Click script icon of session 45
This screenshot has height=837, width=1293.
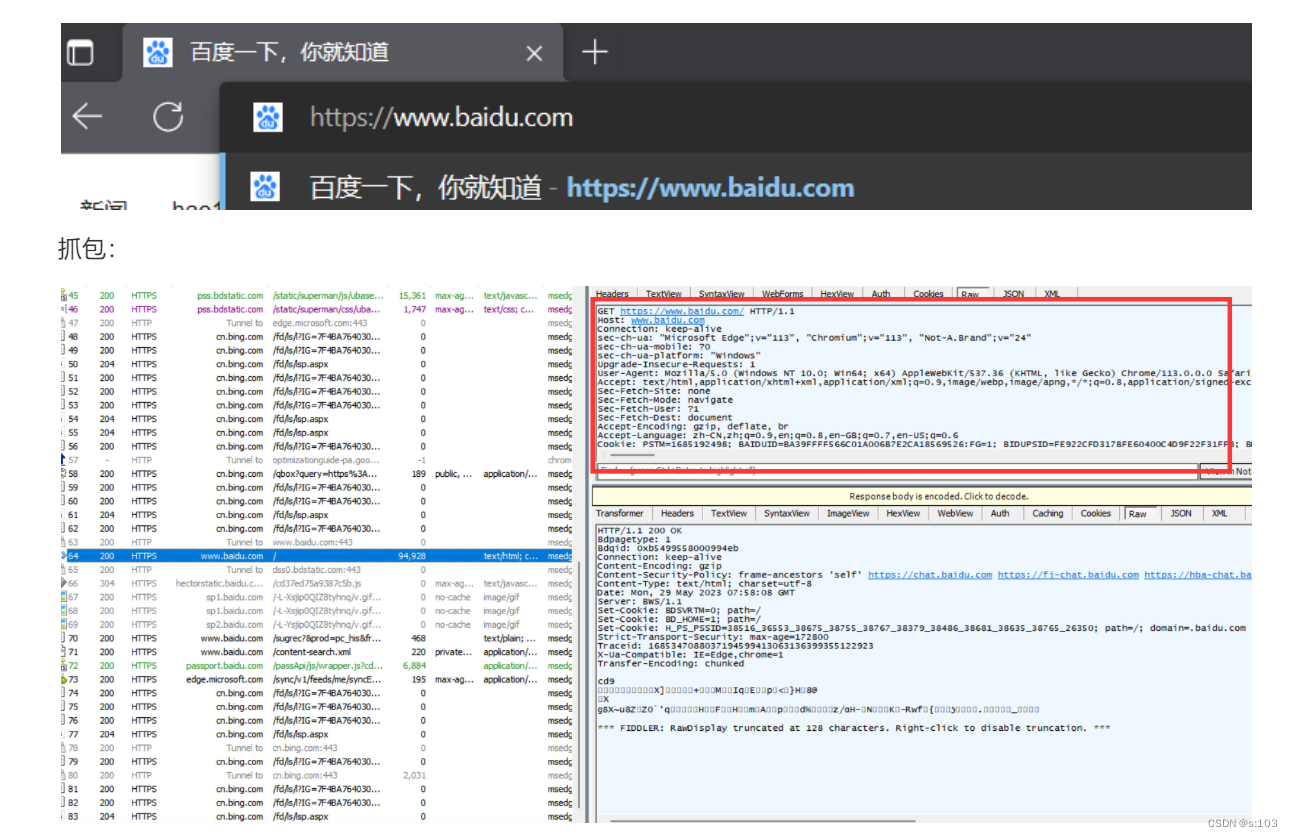[x=65, y=296]
